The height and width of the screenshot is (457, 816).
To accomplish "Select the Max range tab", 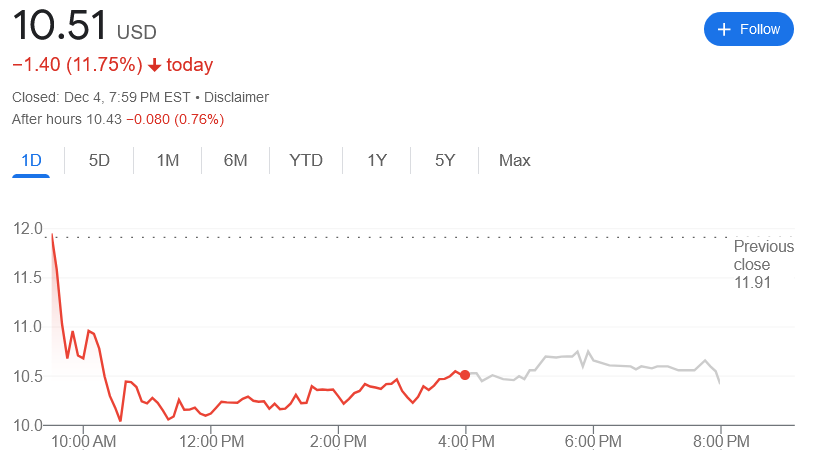I will click(515, 160).
